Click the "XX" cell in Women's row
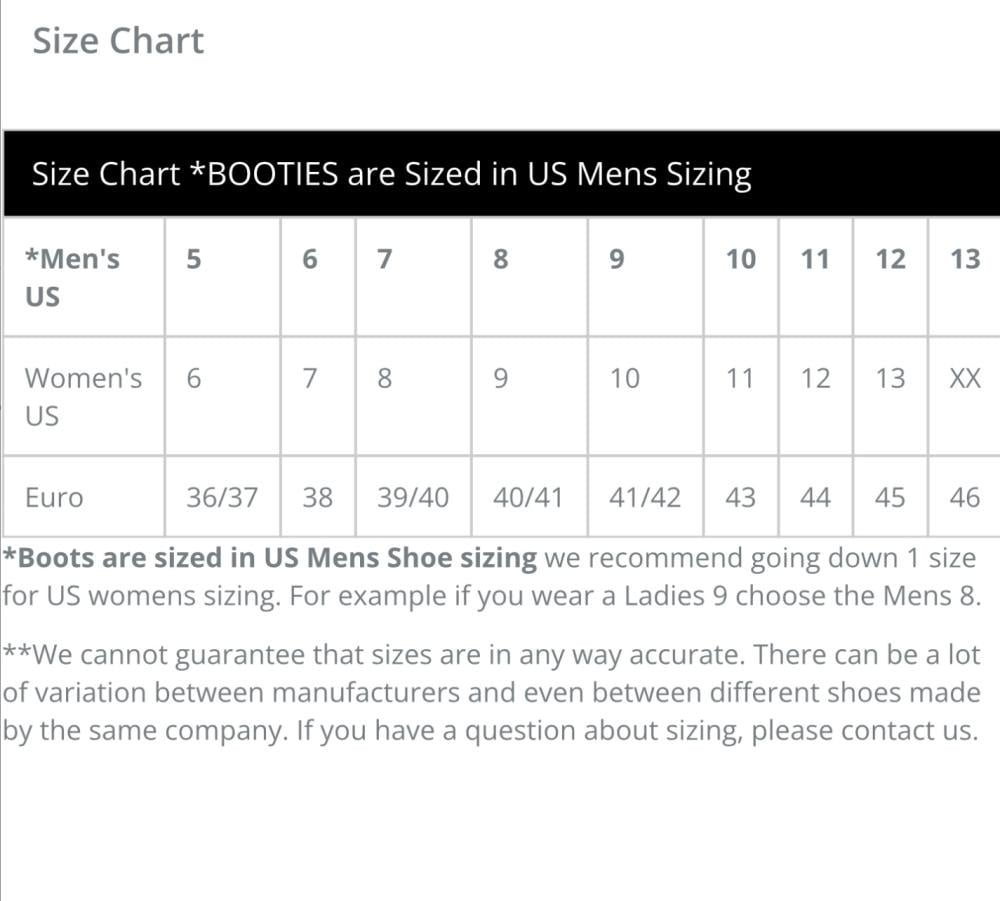 point(965,379)
